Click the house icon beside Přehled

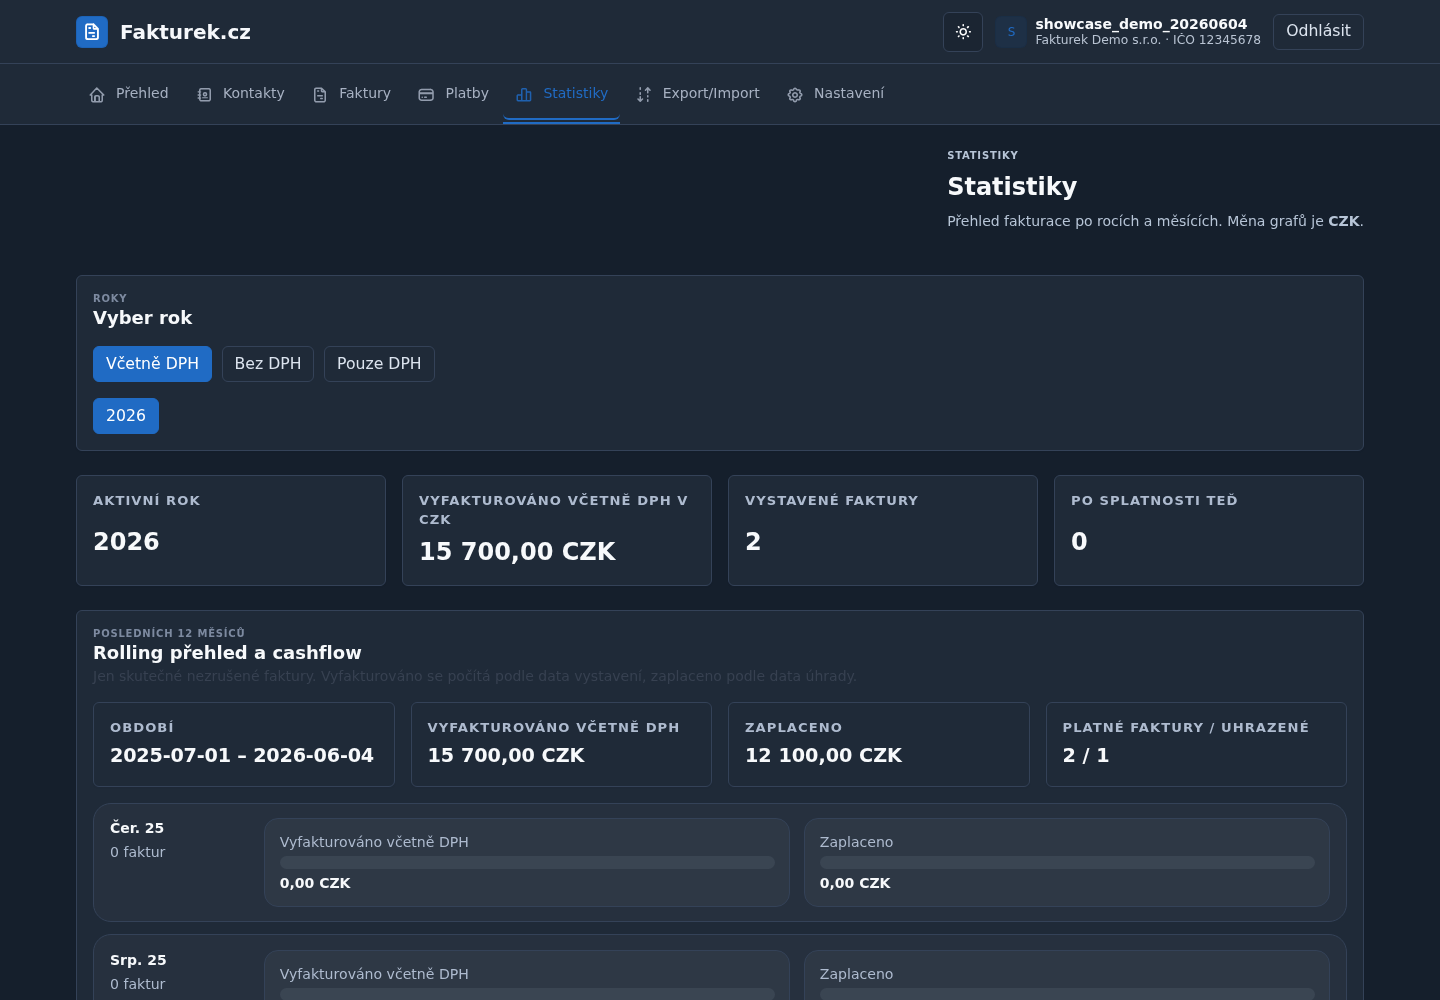pyautogui.click(x=97, y=95)
